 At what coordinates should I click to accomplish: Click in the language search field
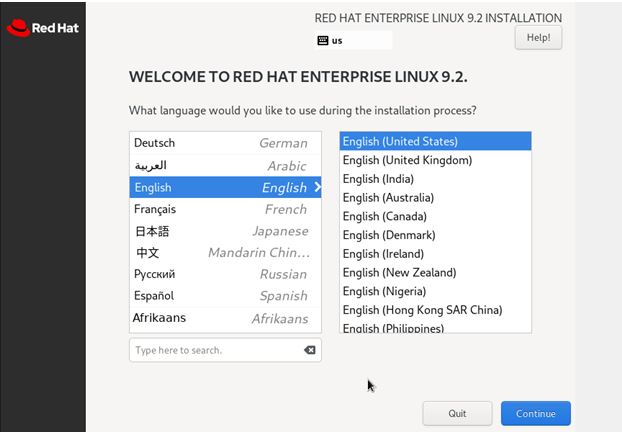(225, 350)
